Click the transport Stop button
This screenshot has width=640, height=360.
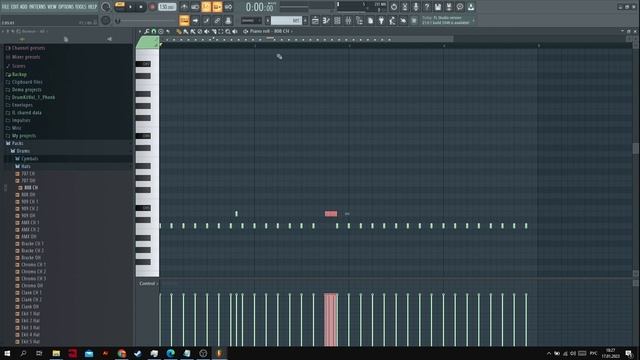click(x=141, y=7)
